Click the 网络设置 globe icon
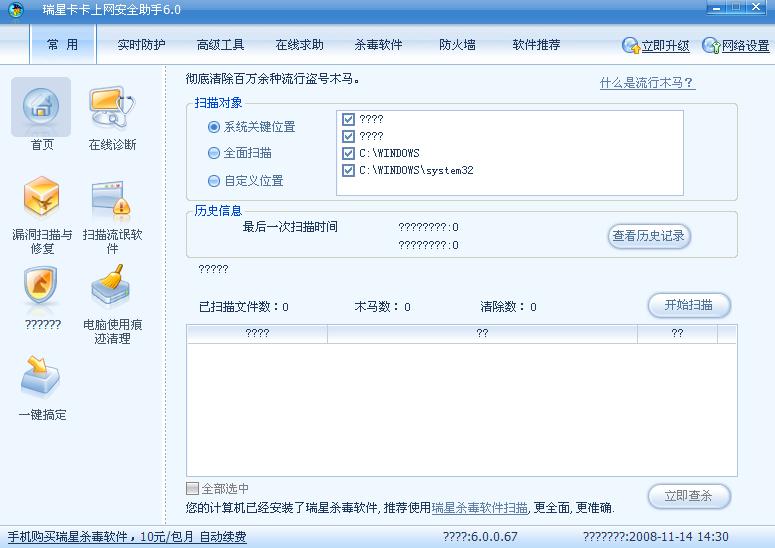This screenshot has width=775, height=548. (711, 45)
